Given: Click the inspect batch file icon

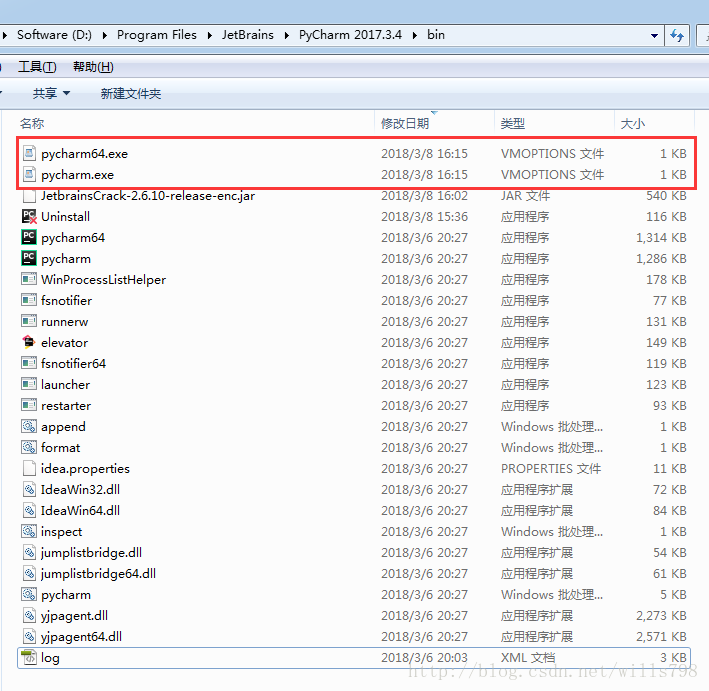Looking at the screenshot, I should 29,531.
